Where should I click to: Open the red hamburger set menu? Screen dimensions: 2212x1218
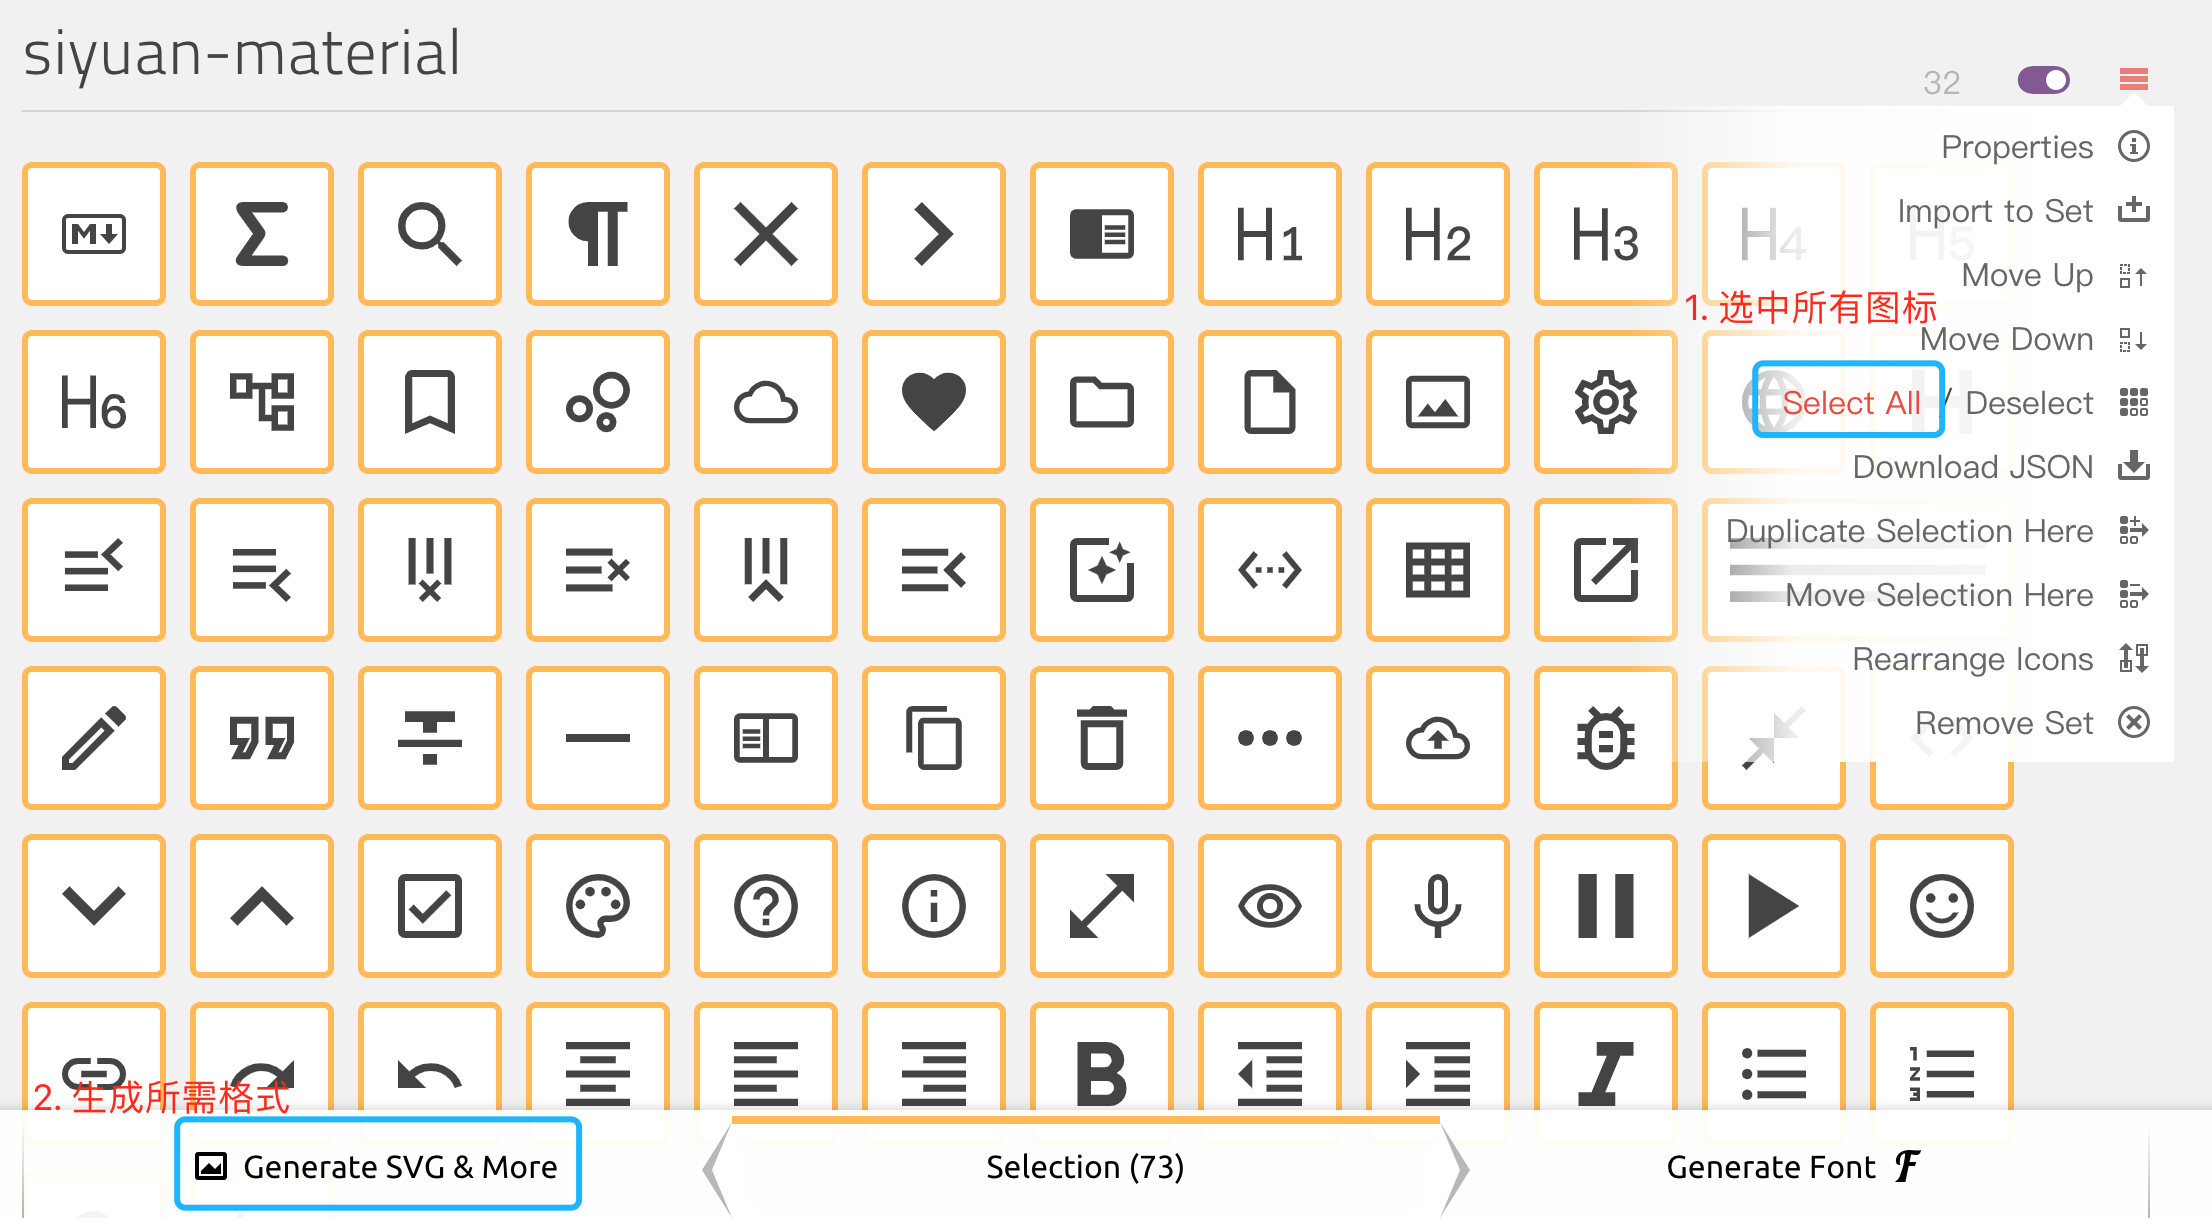(x=2133, y=80)
